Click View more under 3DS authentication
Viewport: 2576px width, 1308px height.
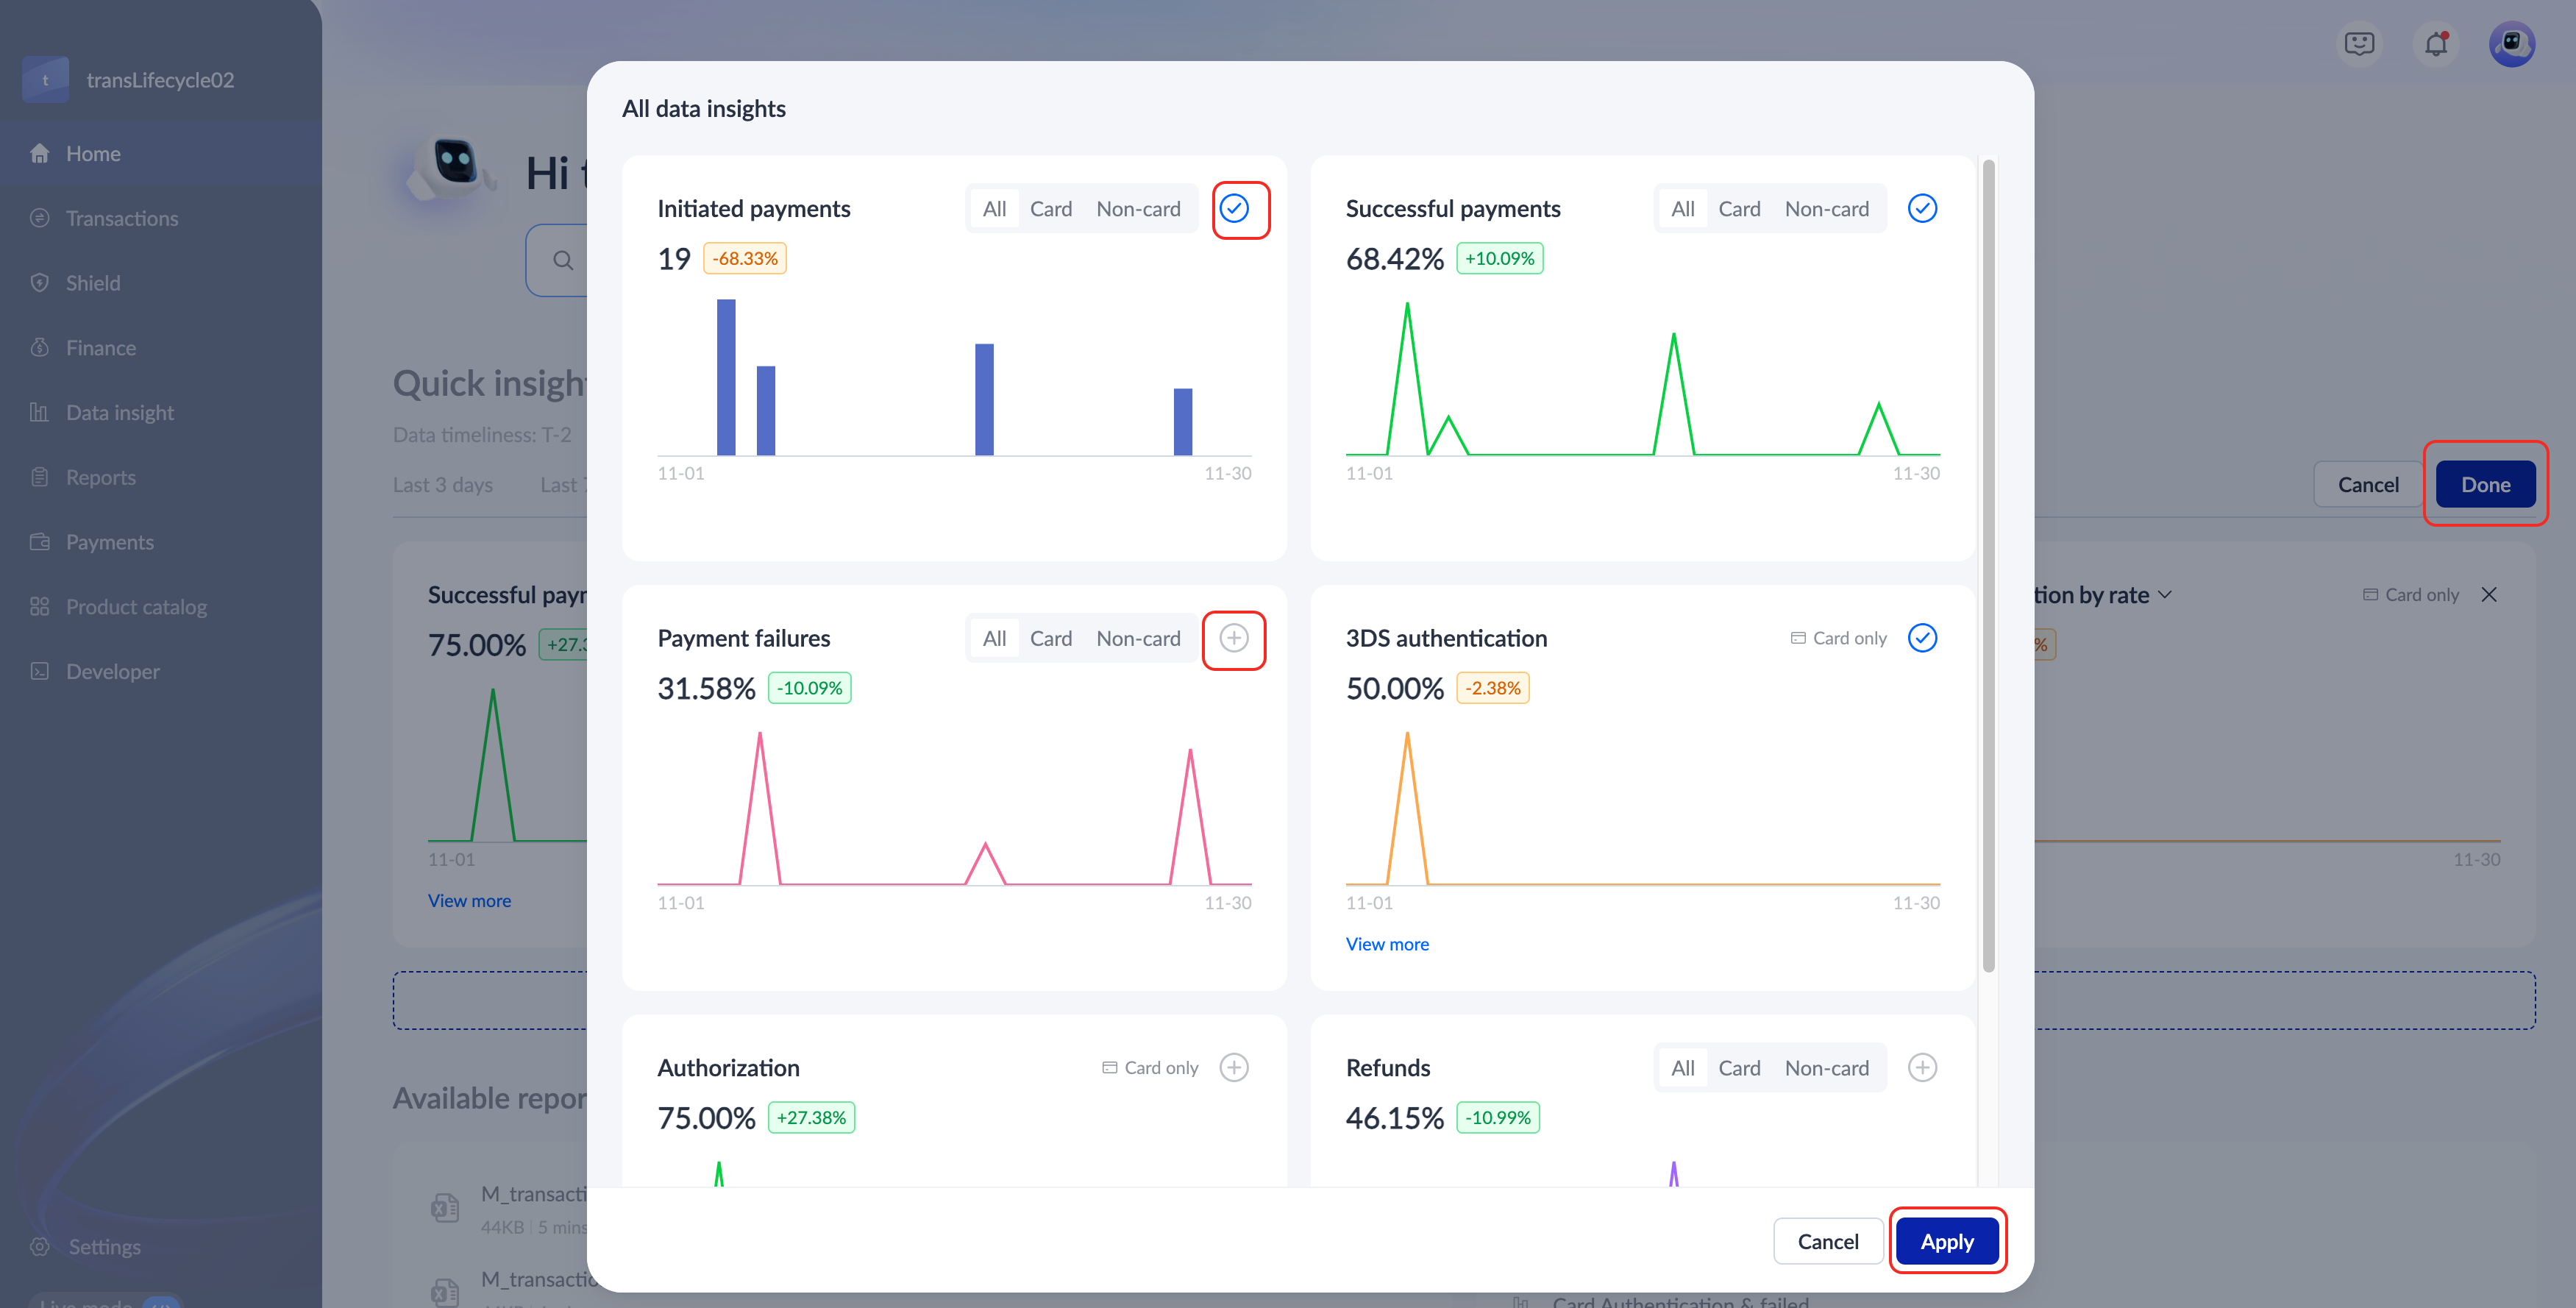point(1386,944)
